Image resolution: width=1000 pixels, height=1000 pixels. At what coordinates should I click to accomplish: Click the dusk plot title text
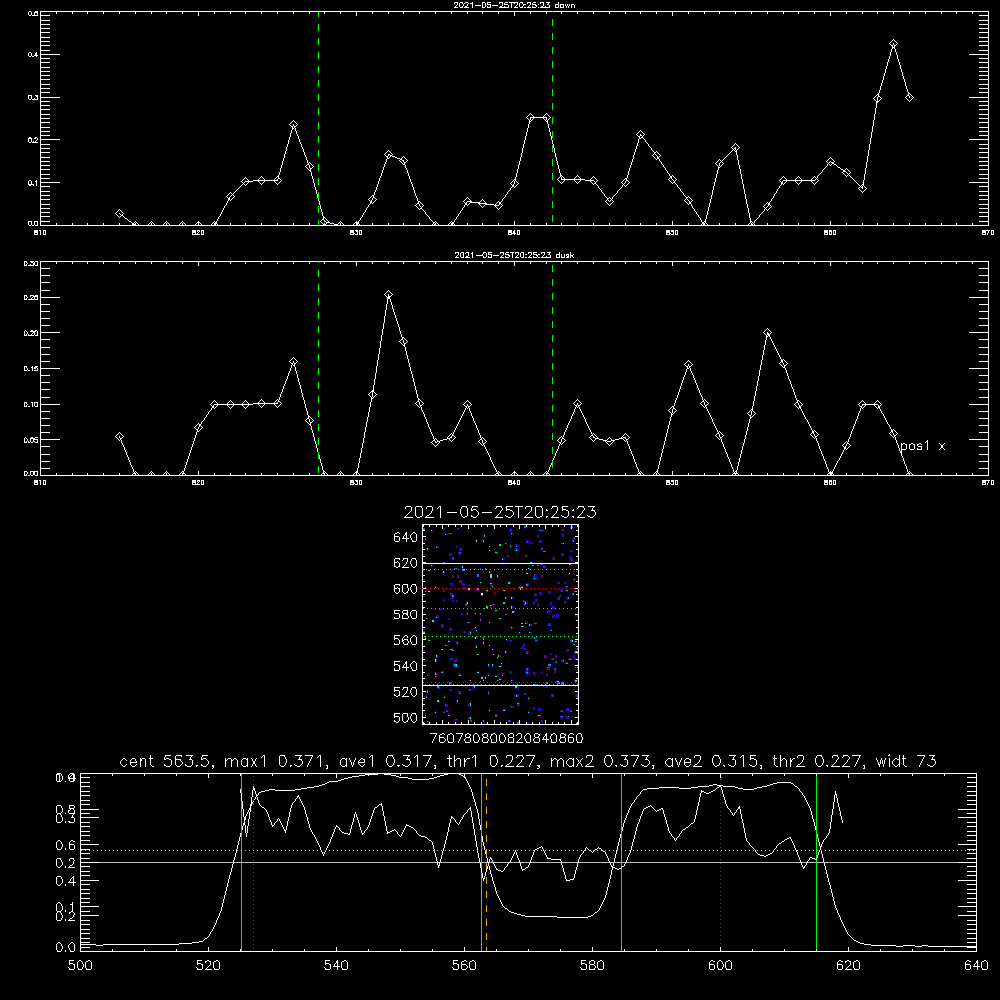pyautogui.click(x=514, y=255)
